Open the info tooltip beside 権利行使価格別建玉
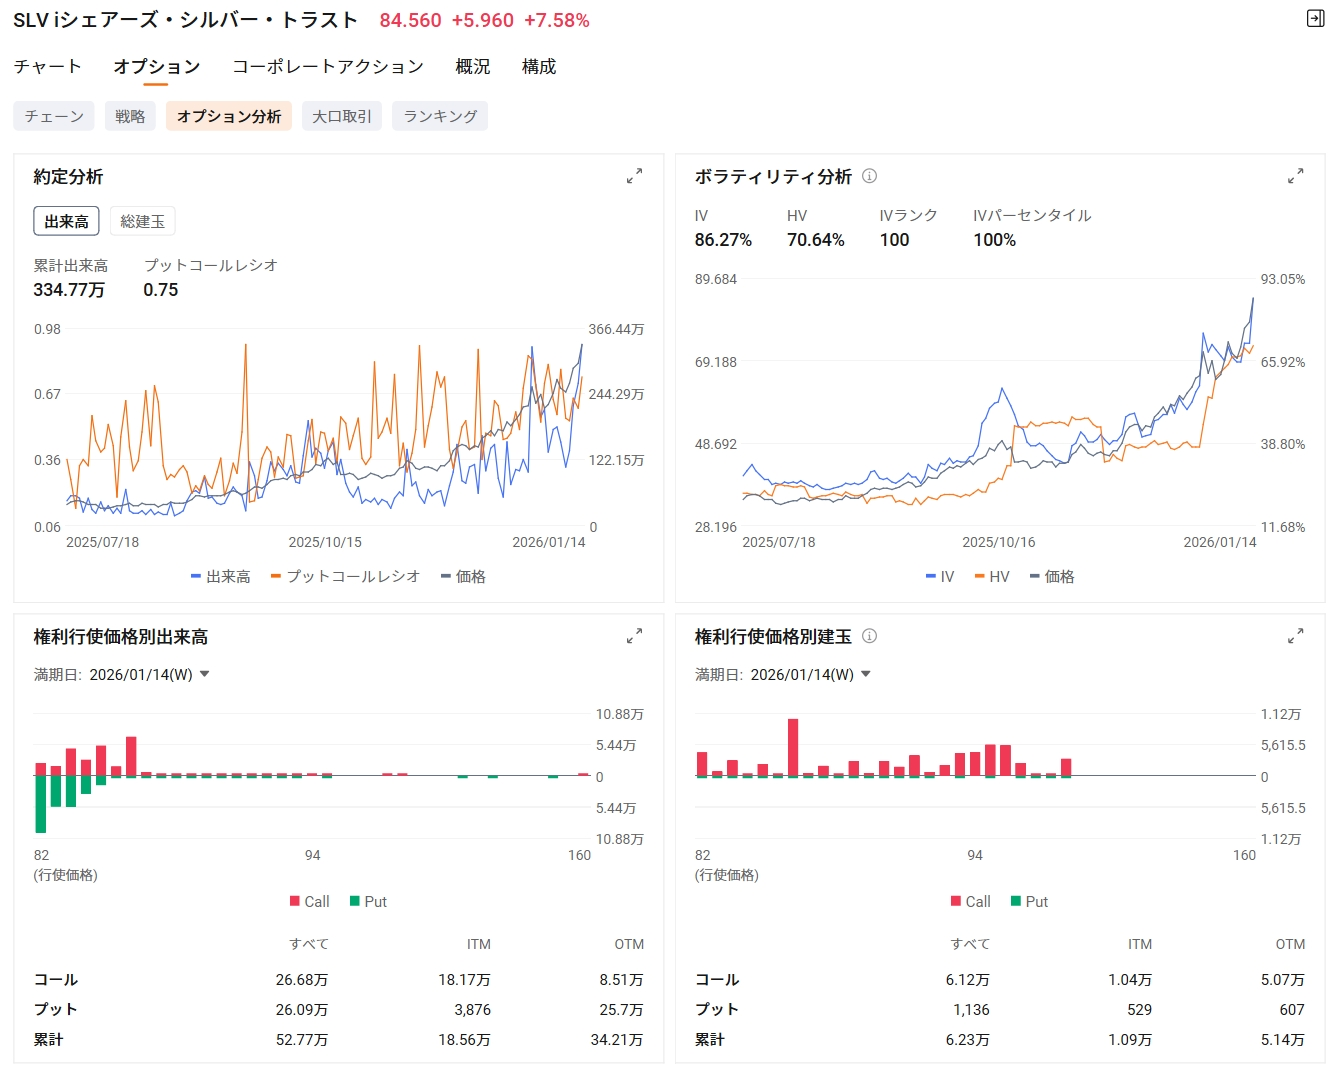Image resolution: width=1328 pixels, height=1068 pixels. click(x=869, y=636)
